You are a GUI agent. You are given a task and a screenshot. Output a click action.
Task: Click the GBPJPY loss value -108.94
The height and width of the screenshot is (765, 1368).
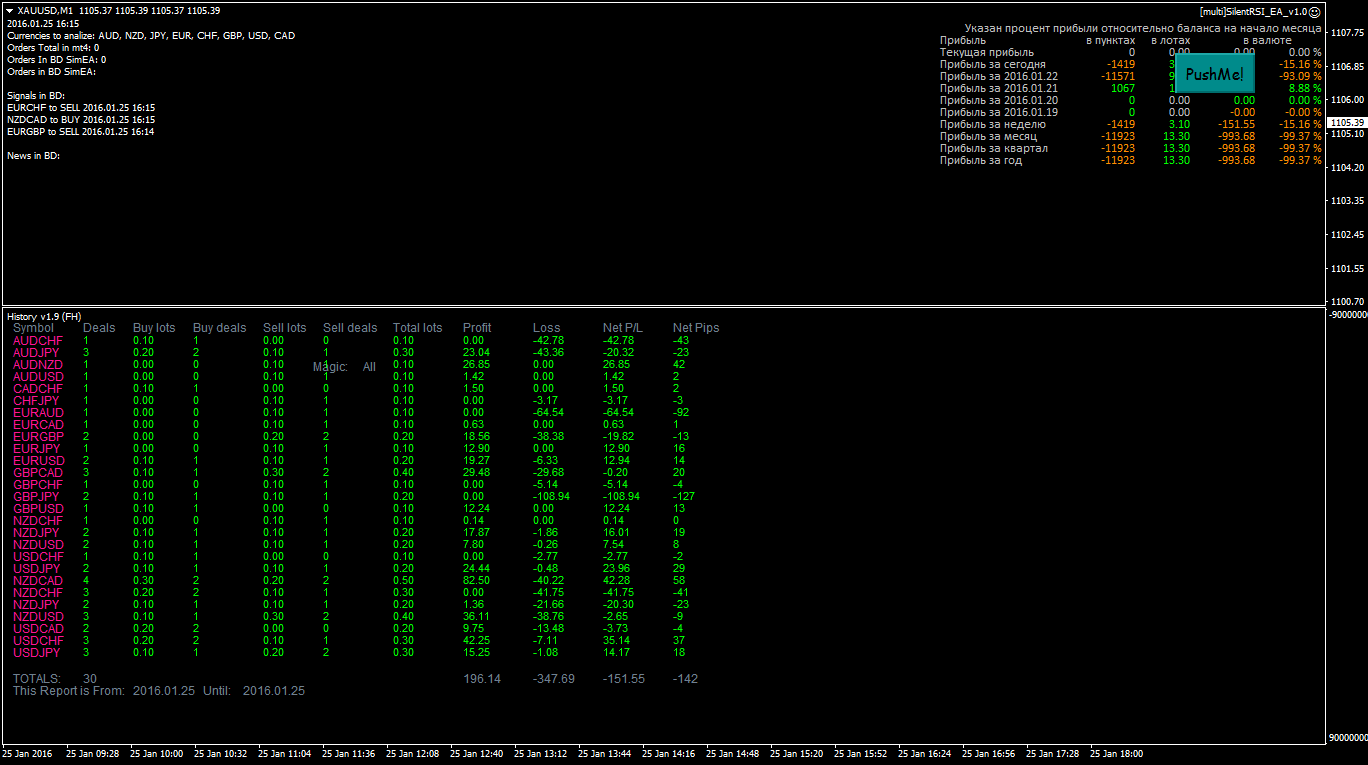[x=551, y=497]
